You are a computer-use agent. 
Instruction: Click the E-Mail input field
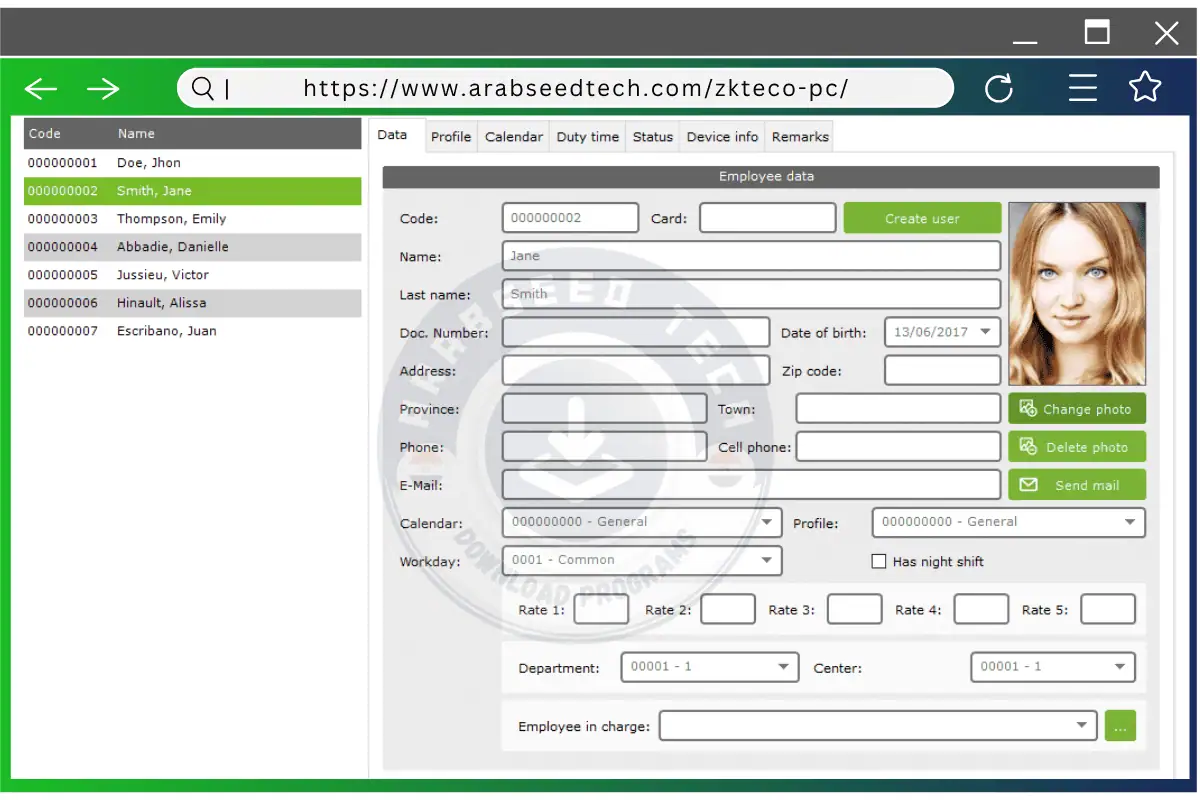coord(751,485)
